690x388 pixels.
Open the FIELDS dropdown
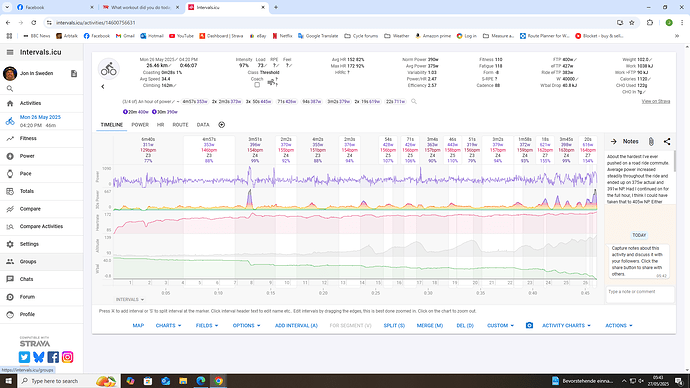point(207,326)
